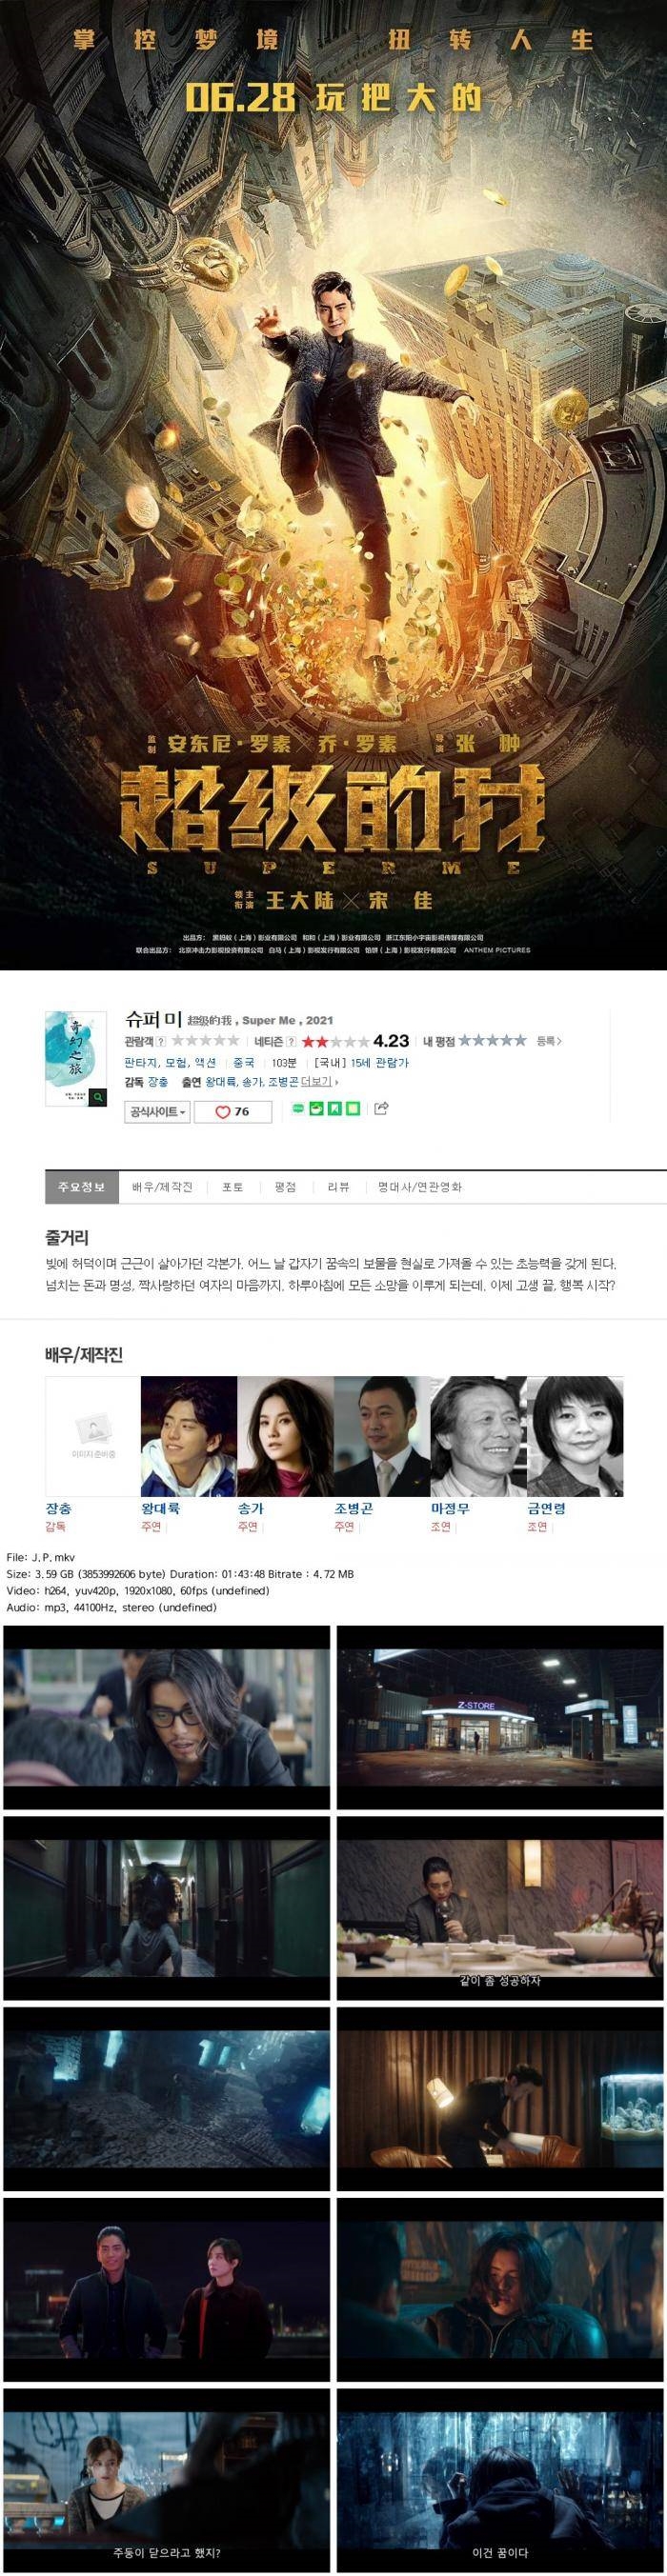667x2576 pixels.
Task: Set my rating using the 내 평점 stars
Action: point(493,1041)
